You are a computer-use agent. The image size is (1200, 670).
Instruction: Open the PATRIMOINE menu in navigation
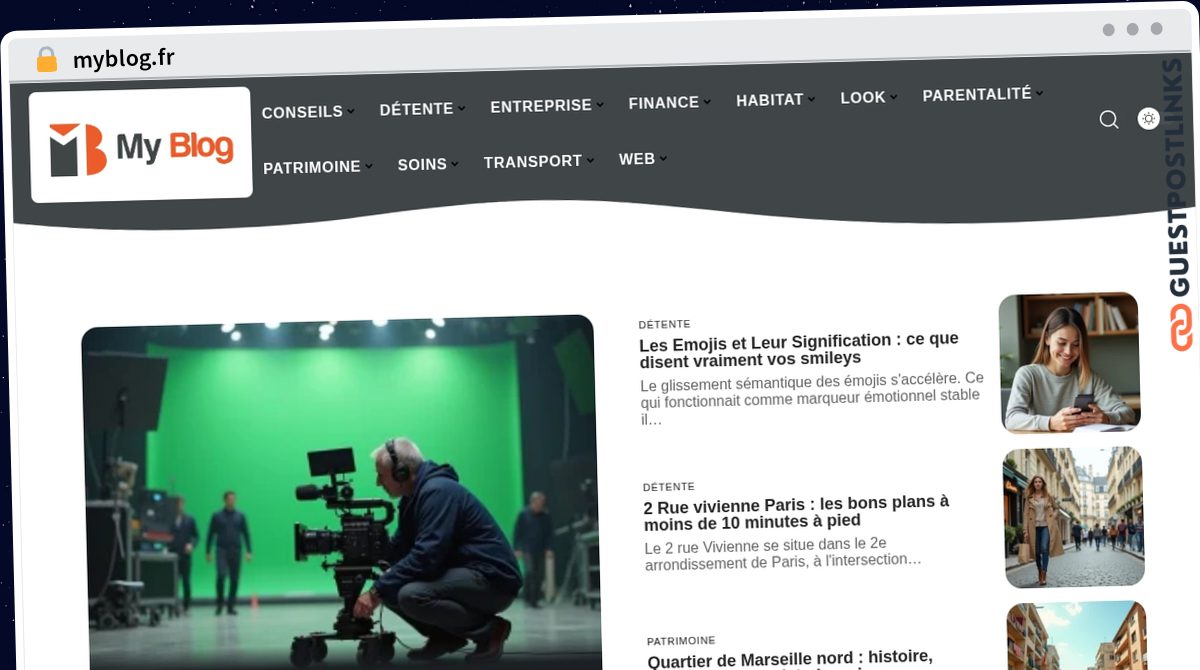pyautogui.click(x=312, y=168)
